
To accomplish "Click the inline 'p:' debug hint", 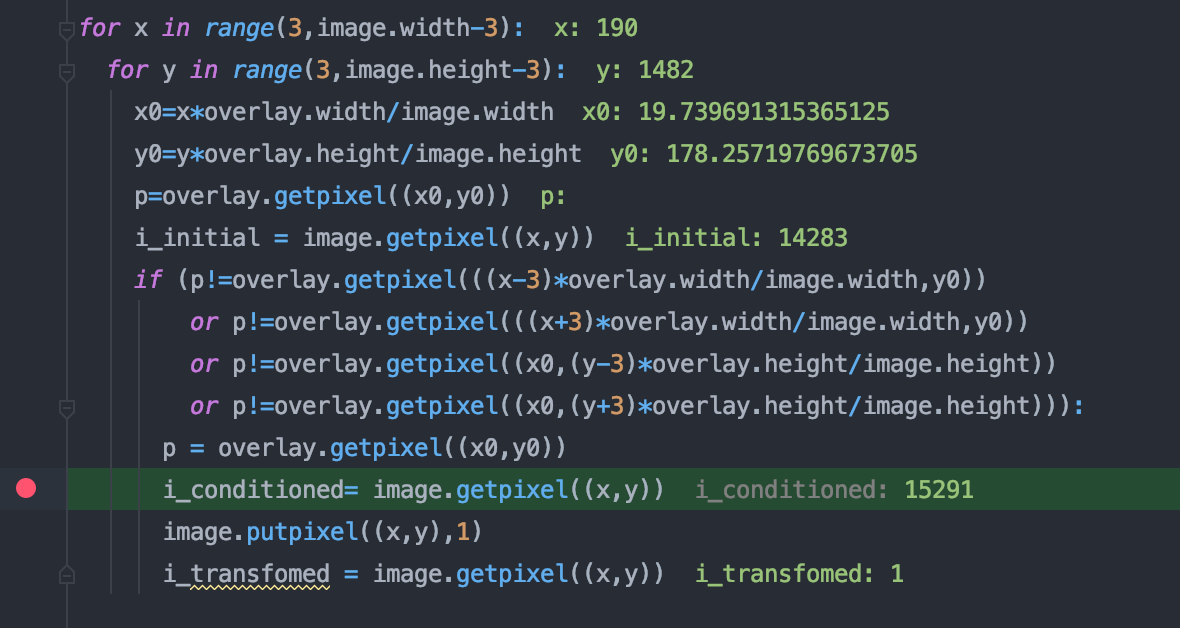I will pyautogui.click(x=553, y=196).
